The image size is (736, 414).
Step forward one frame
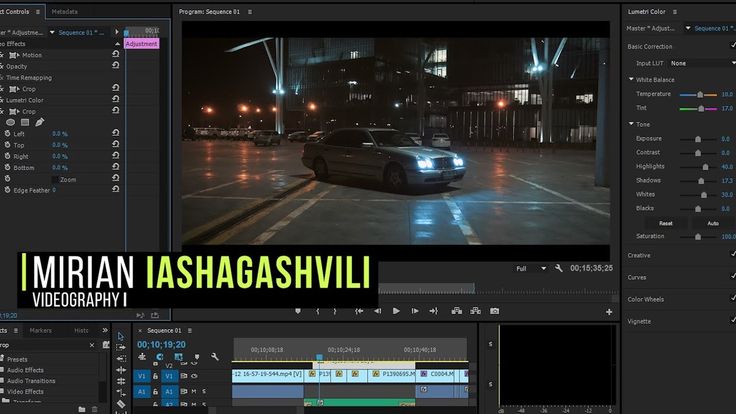pos(415,311)
